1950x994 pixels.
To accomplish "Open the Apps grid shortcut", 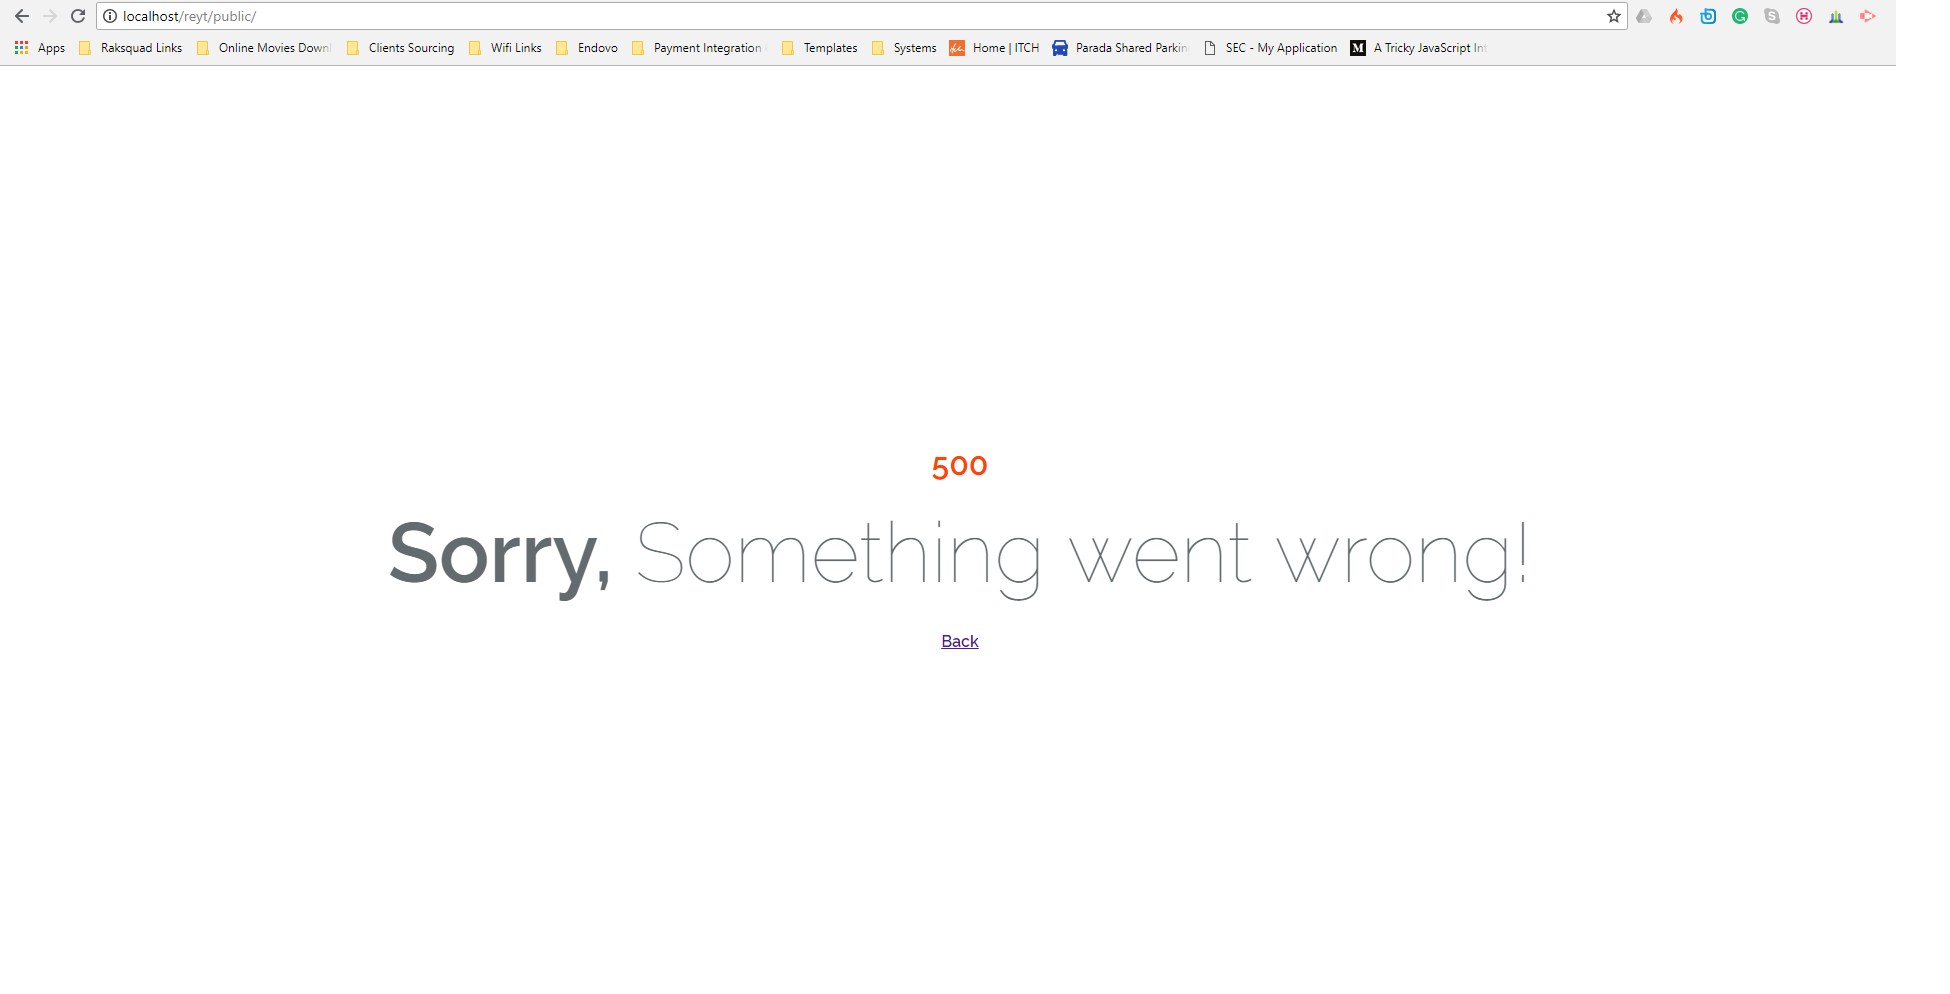I will click(x=40, y=48).
